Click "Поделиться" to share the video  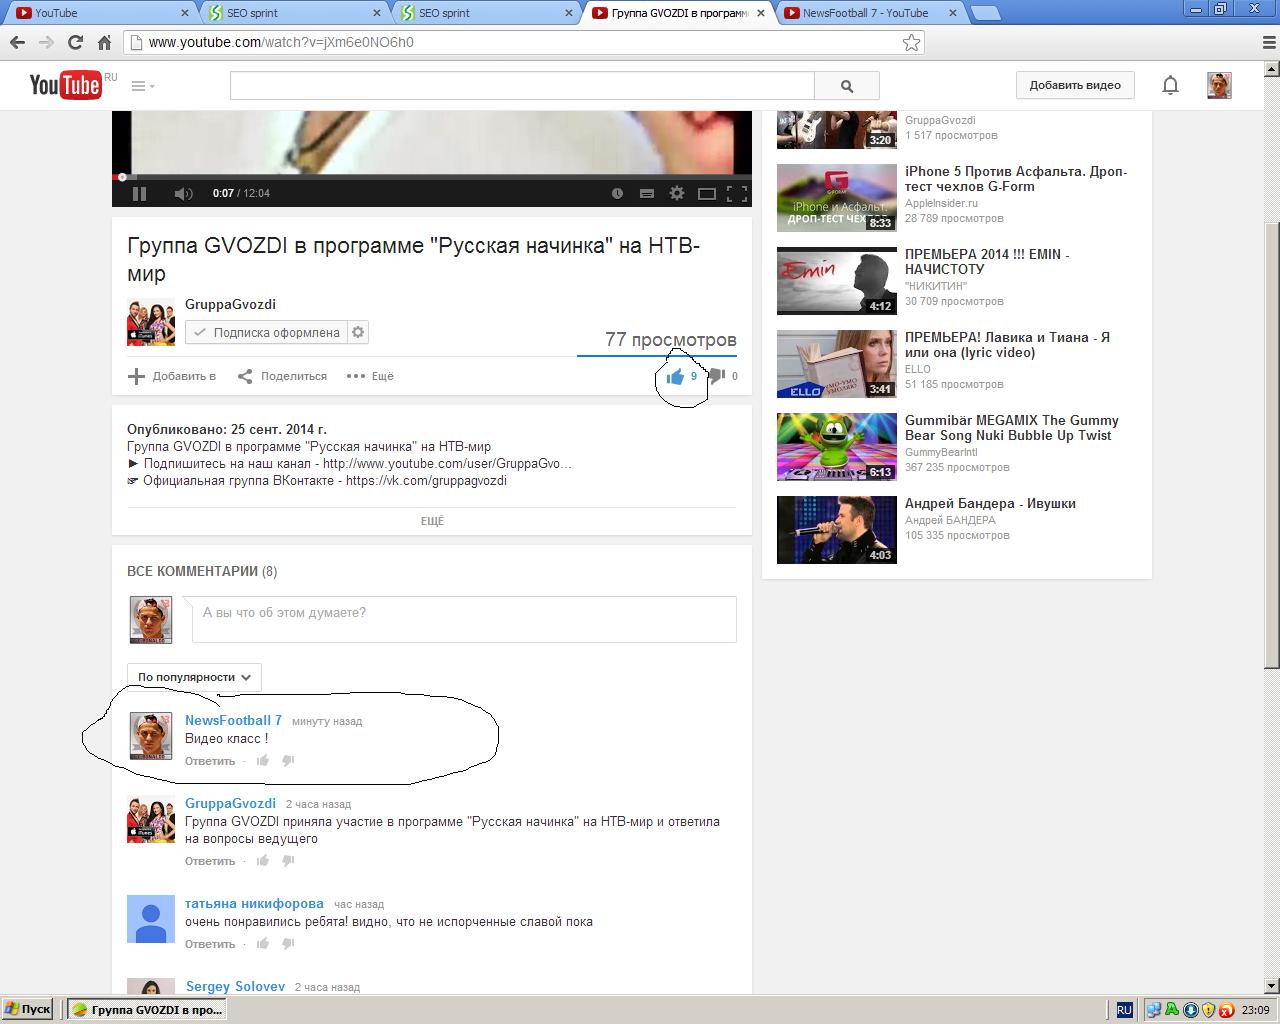click(x=282, y=376)
